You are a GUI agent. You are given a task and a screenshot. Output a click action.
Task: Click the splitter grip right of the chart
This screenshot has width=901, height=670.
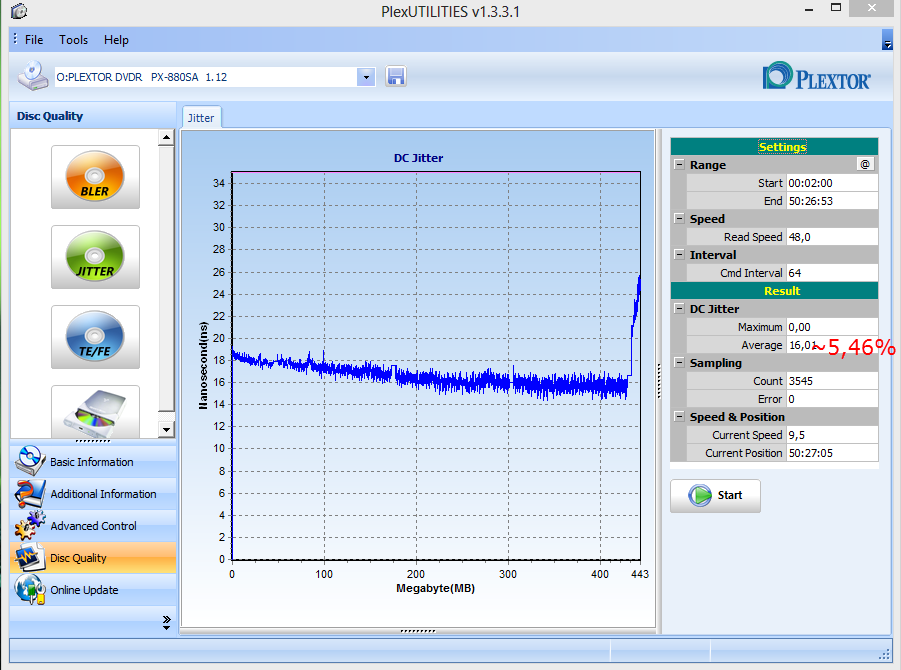(x=659, y=380)
